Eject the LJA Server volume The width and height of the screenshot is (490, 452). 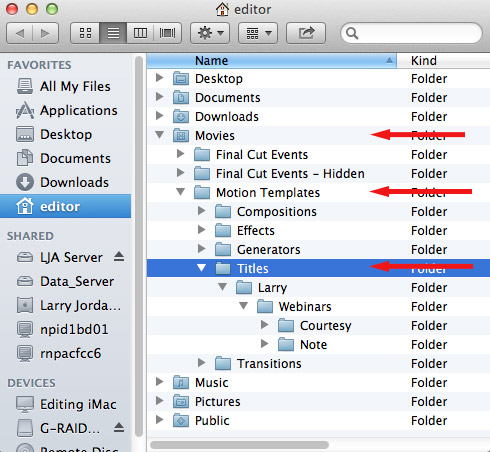tap(119, 257)
